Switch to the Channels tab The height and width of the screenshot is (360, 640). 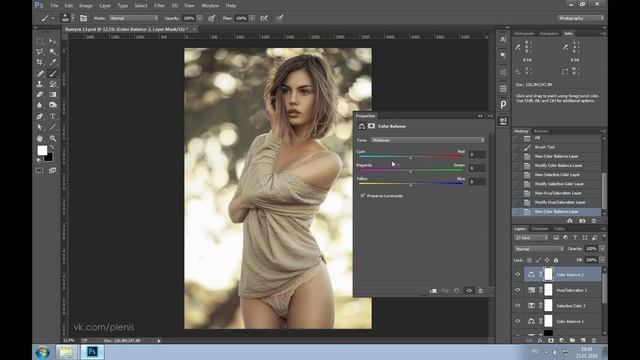[x=540, y=229]
